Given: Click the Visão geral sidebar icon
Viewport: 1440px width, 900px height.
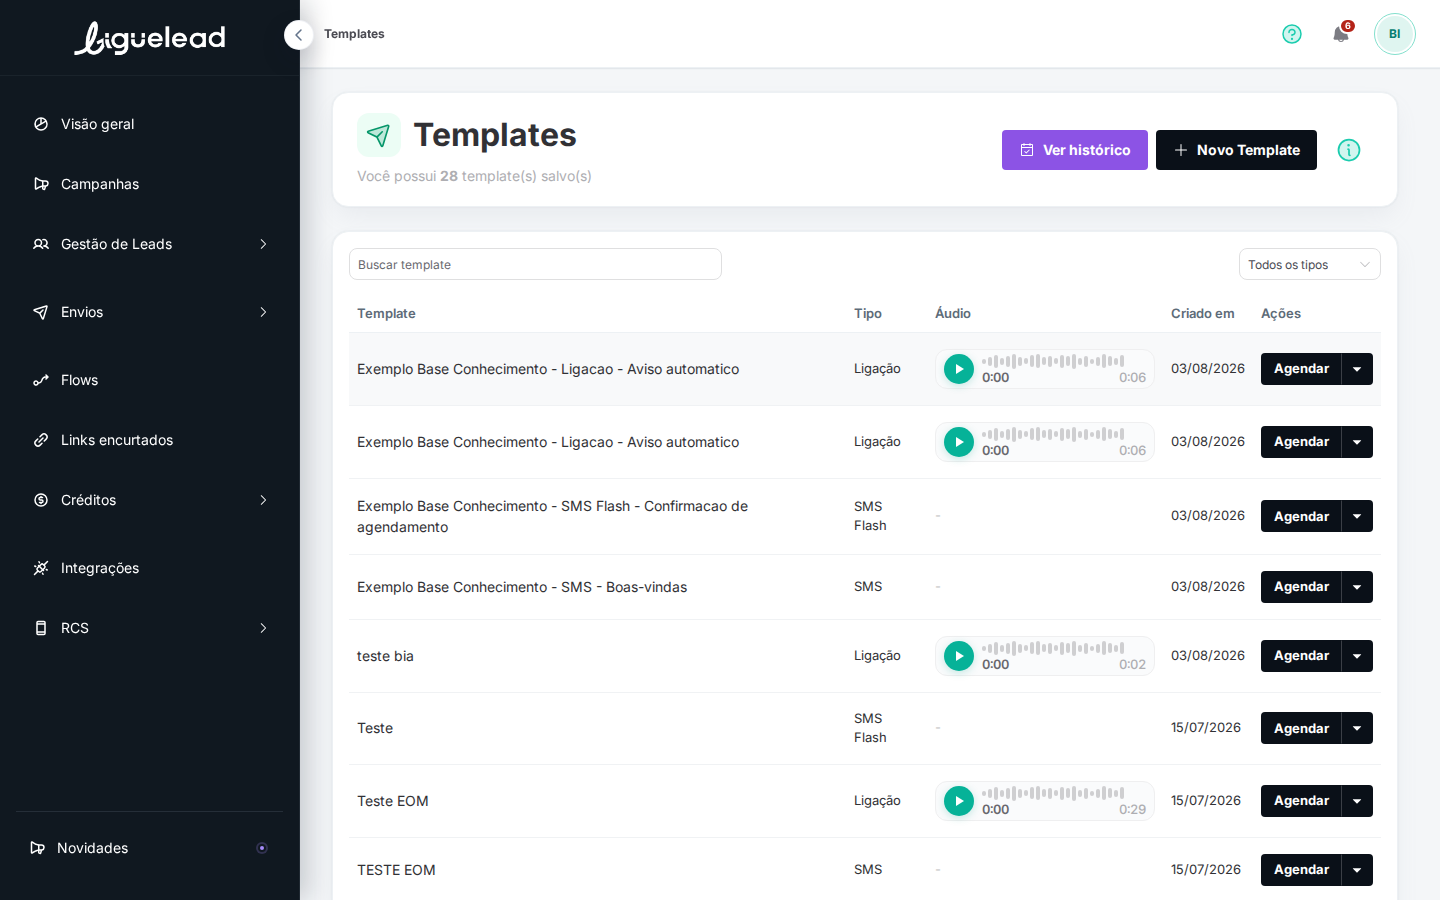Looking at the screenshot, I should click(41, 124).
